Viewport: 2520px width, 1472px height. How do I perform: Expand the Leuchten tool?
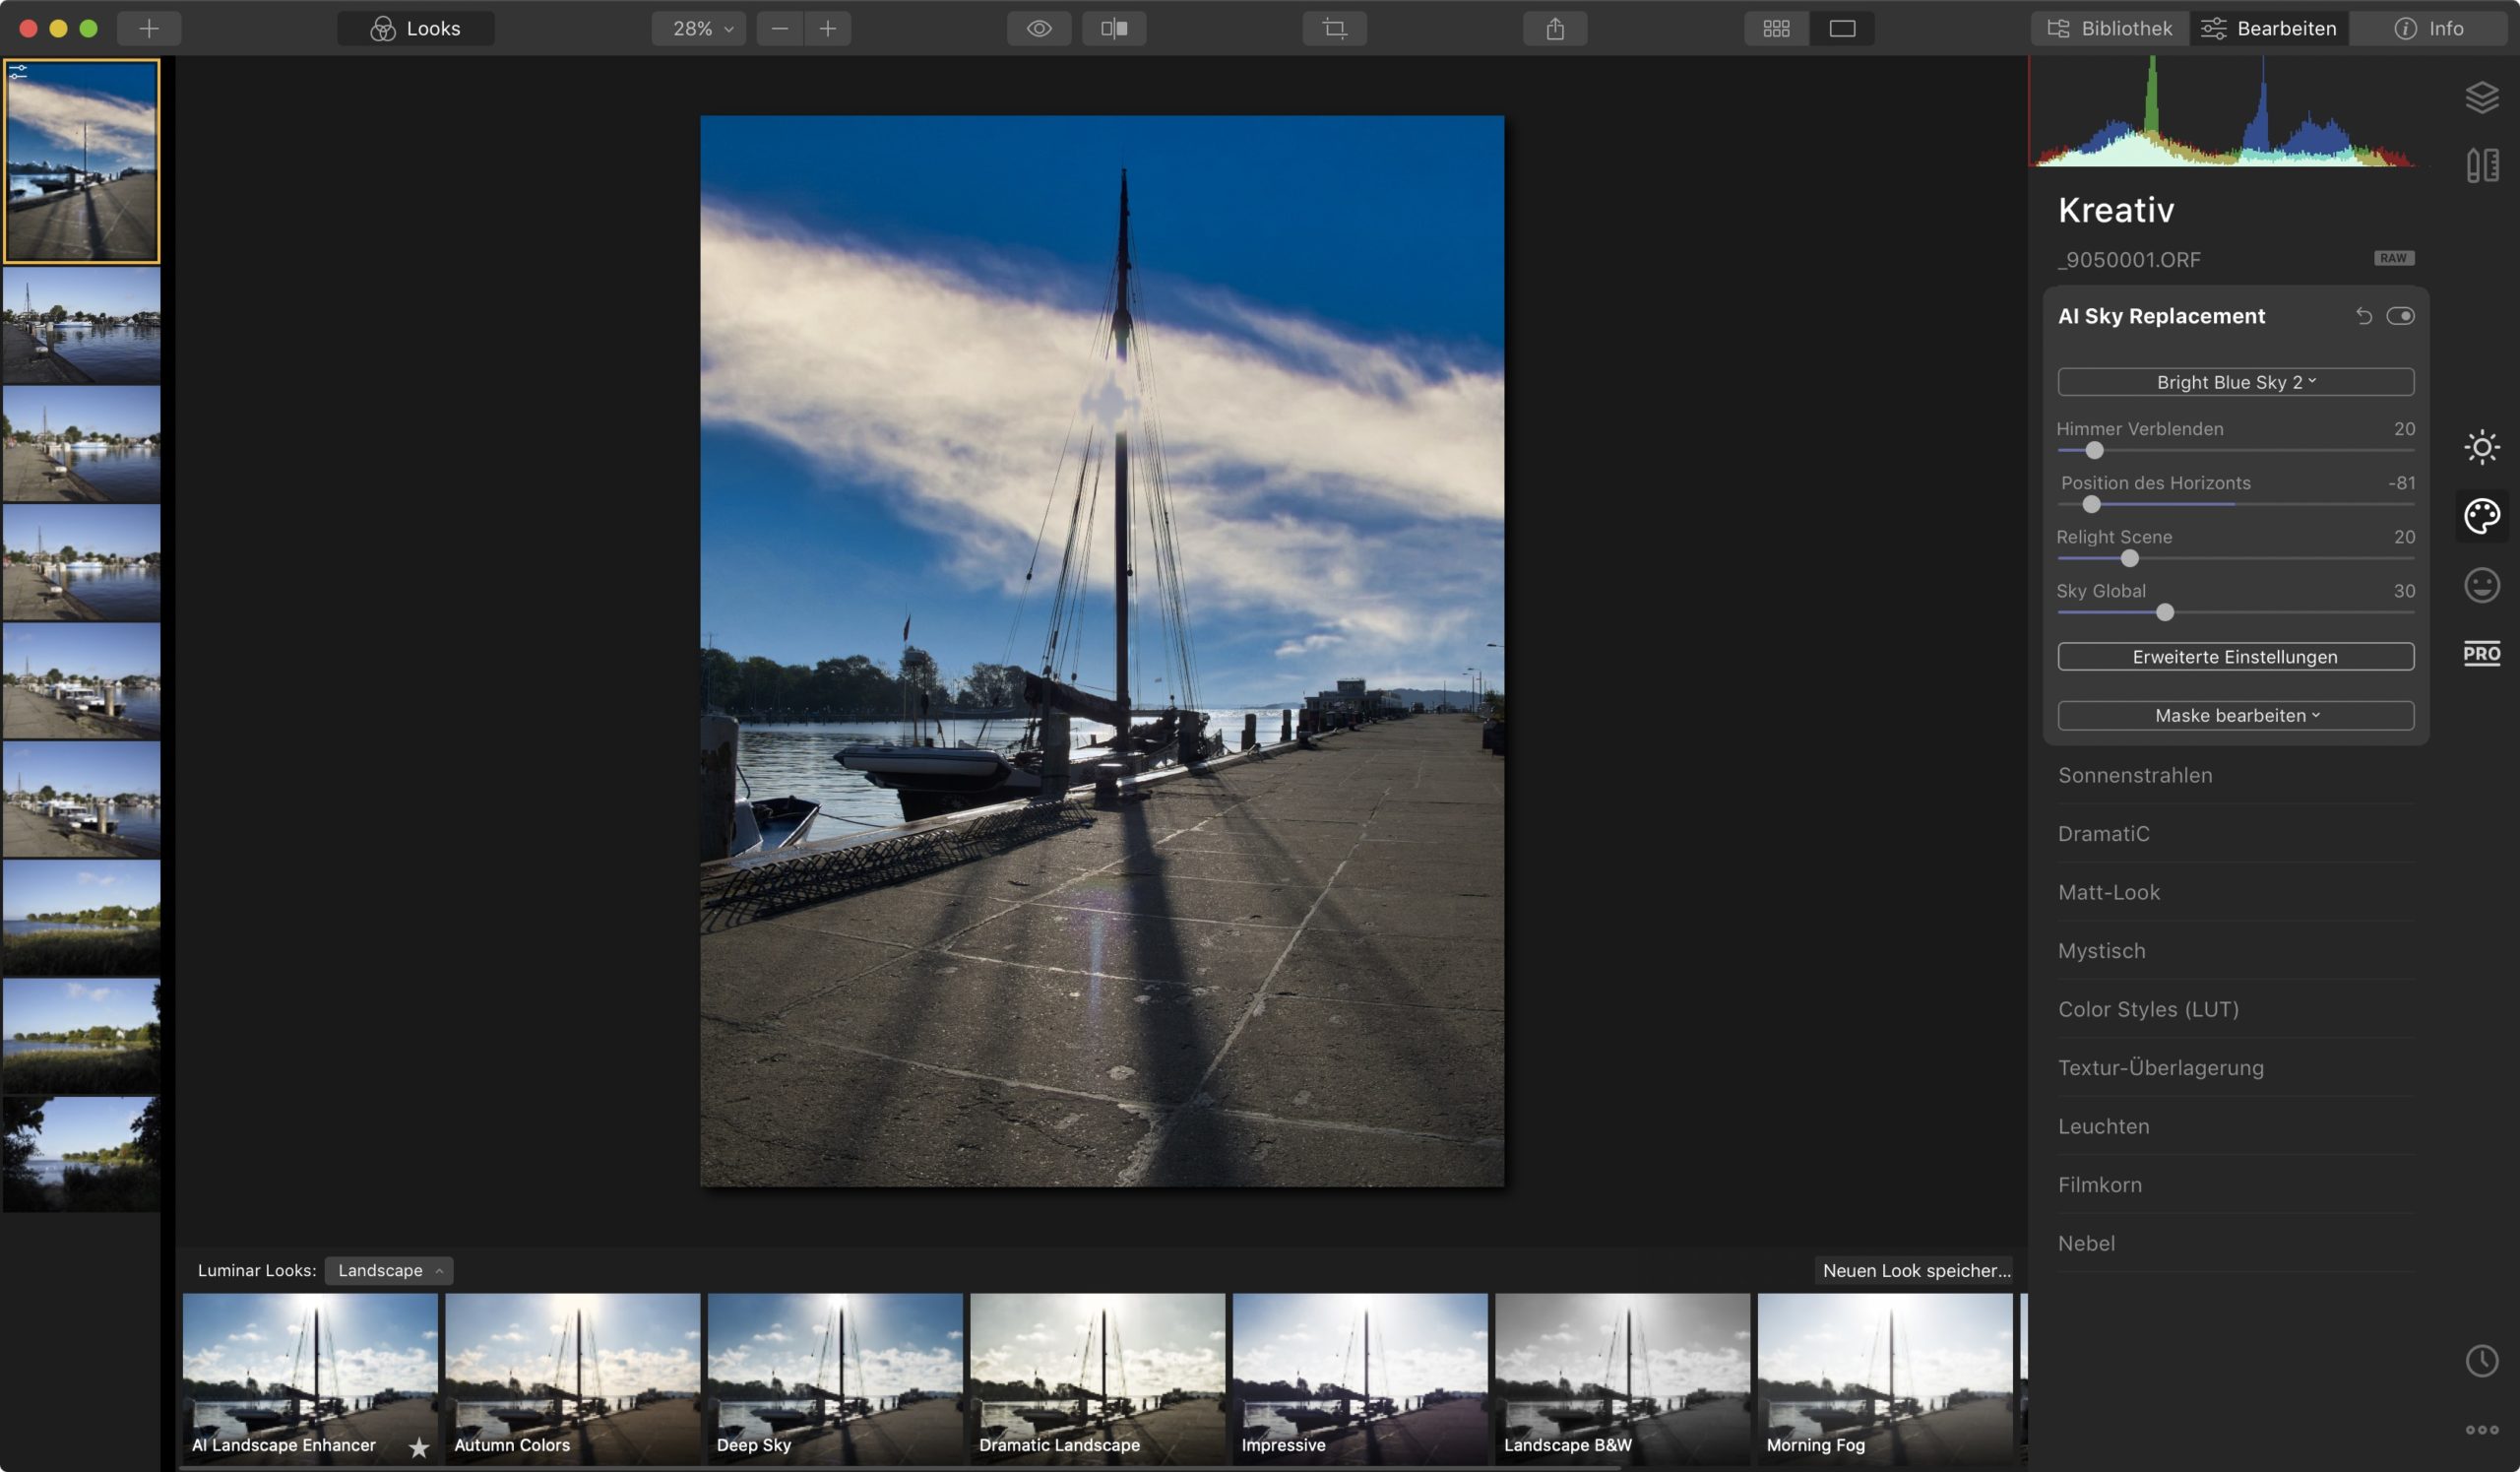2236,1126
